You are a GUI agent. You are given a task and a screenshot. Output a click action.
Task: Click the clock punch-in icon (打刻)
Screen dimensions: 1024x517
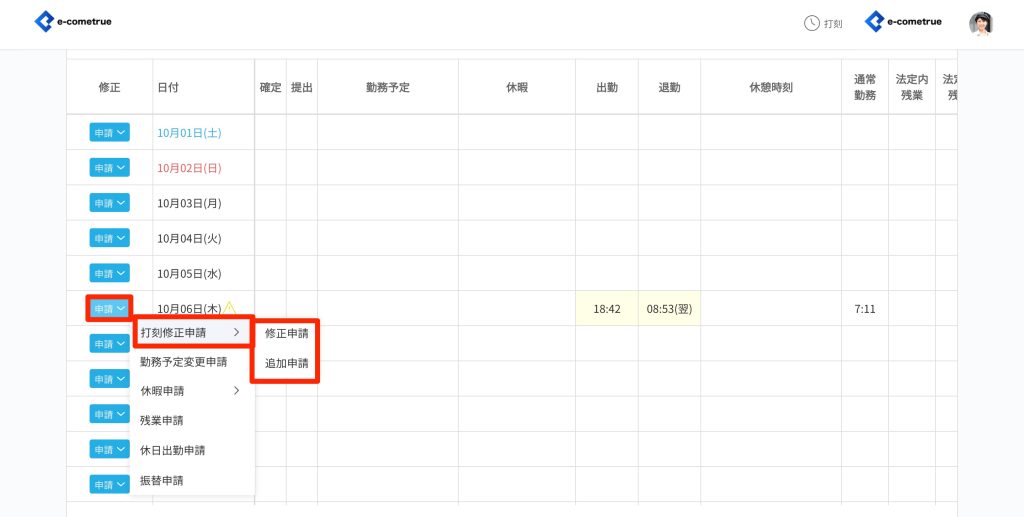point(823,23)
